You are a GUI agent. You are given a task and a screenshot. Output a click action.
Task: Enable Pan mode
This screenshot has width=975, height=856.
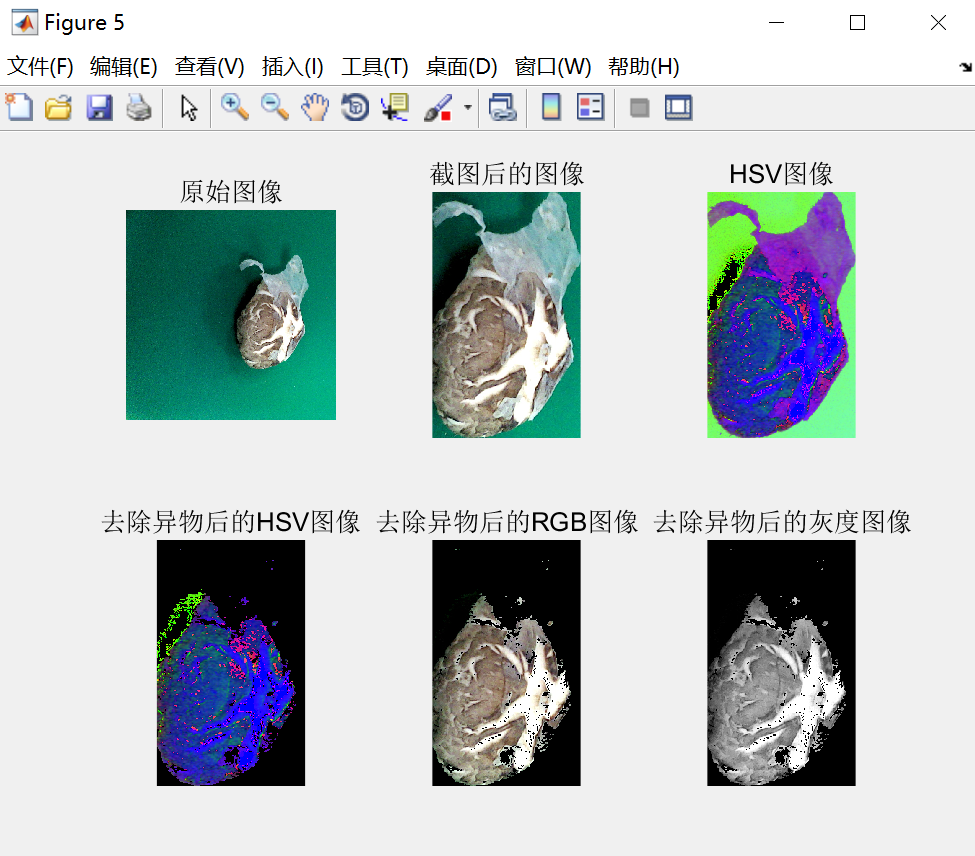(315, 107)
